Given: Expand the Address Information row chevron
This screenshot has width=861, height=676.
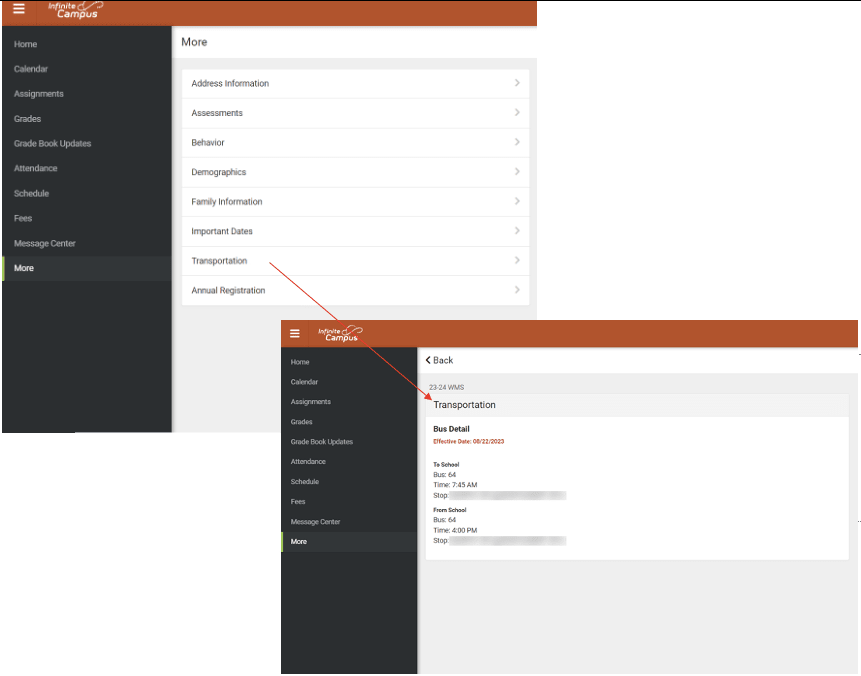Looking at the screenshot, I should [x=517, y=83].
